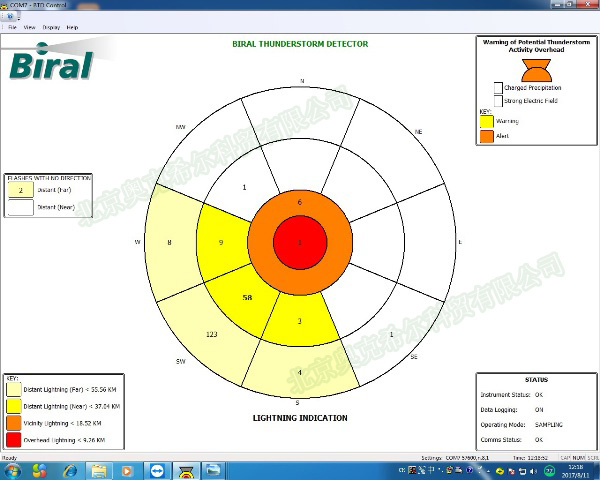Viewport: 600px width, 480px height.
Task: Click the empty Distant (Near) flash count box
Action: 21,207
